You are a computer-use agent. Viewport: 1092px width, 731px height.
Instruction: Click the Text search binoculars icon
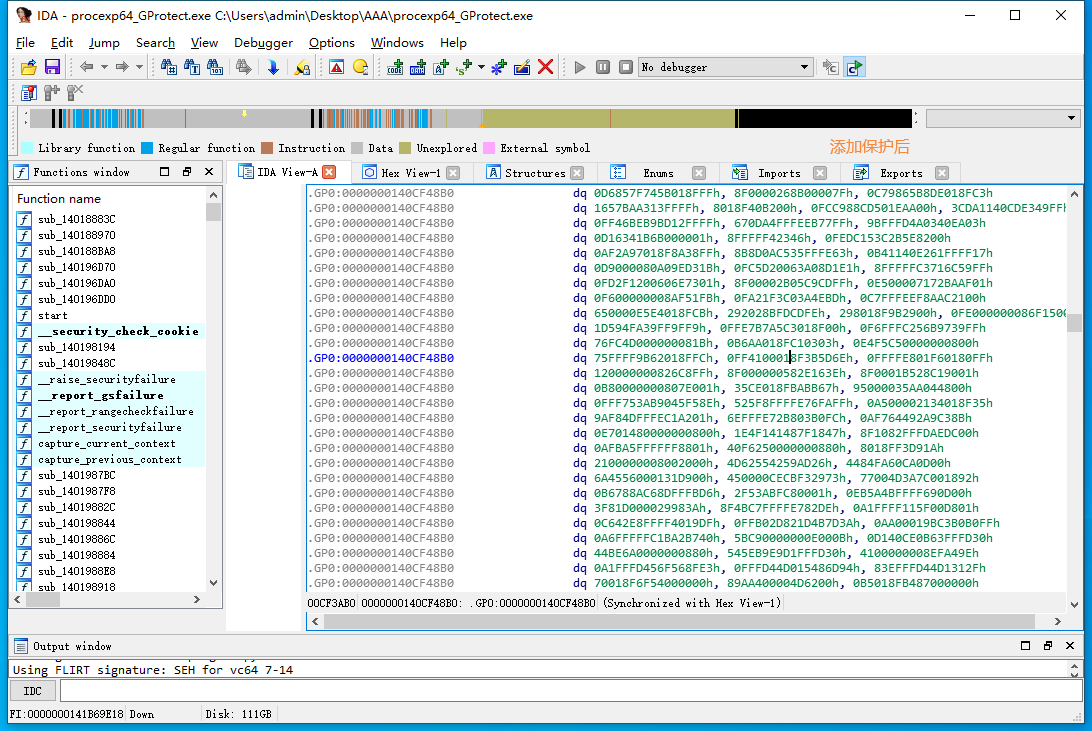[192, 68]
